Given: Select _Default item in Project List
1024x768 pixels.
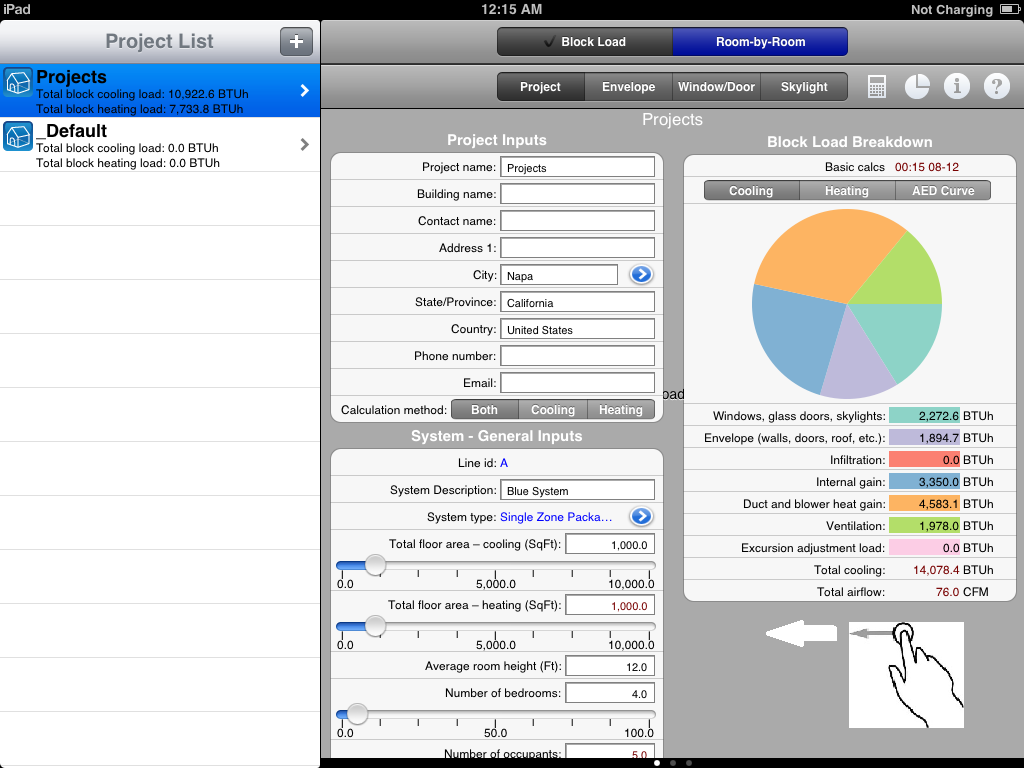Looking at the screenshot, I should pyautogui.click(x=160, y=144).
